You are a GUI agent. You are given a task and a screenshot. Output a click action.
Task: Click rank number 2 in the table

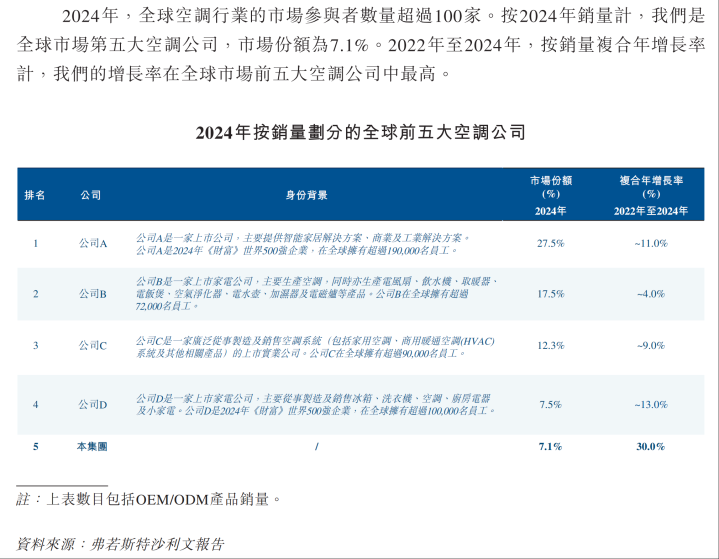click(x=35, y=294)
